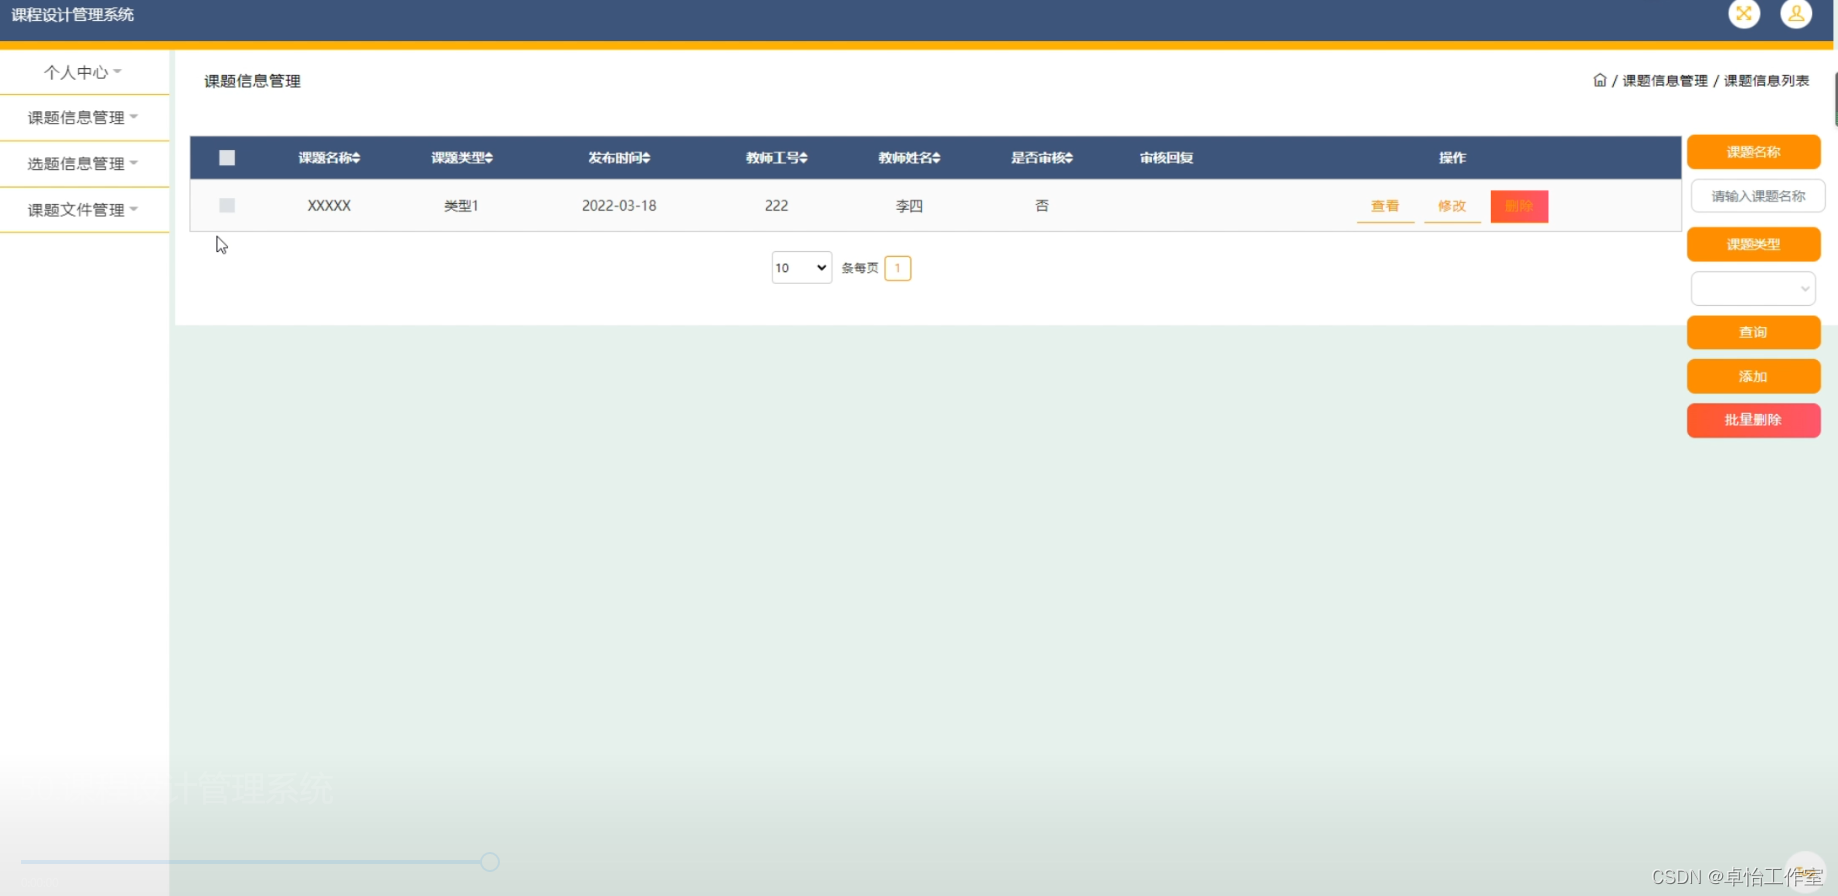Image resolution: width=1838 pixels, height=896 pixels.
Task: Sort by 教师姓名 column arrow
Action: [x=936, y=158]
